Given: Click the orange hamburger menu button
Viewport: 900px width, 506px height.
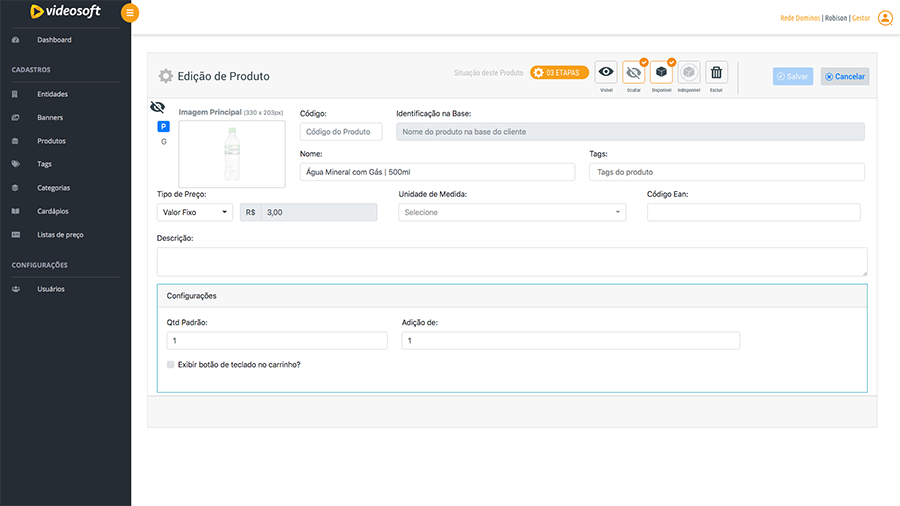Looking at the screenshot, I should pyautogui.click(x=130, y=13).
